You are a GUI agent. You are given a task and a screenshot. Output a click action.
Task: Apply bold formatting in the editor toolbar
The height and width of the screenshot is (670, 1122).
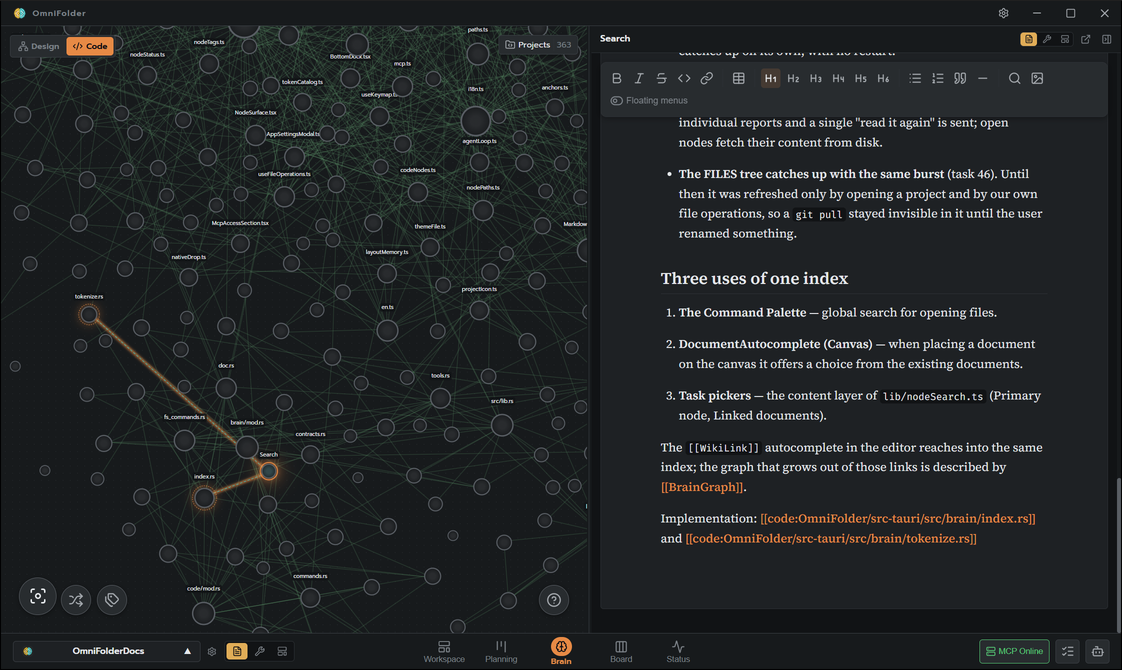click(x=616, y=78)
